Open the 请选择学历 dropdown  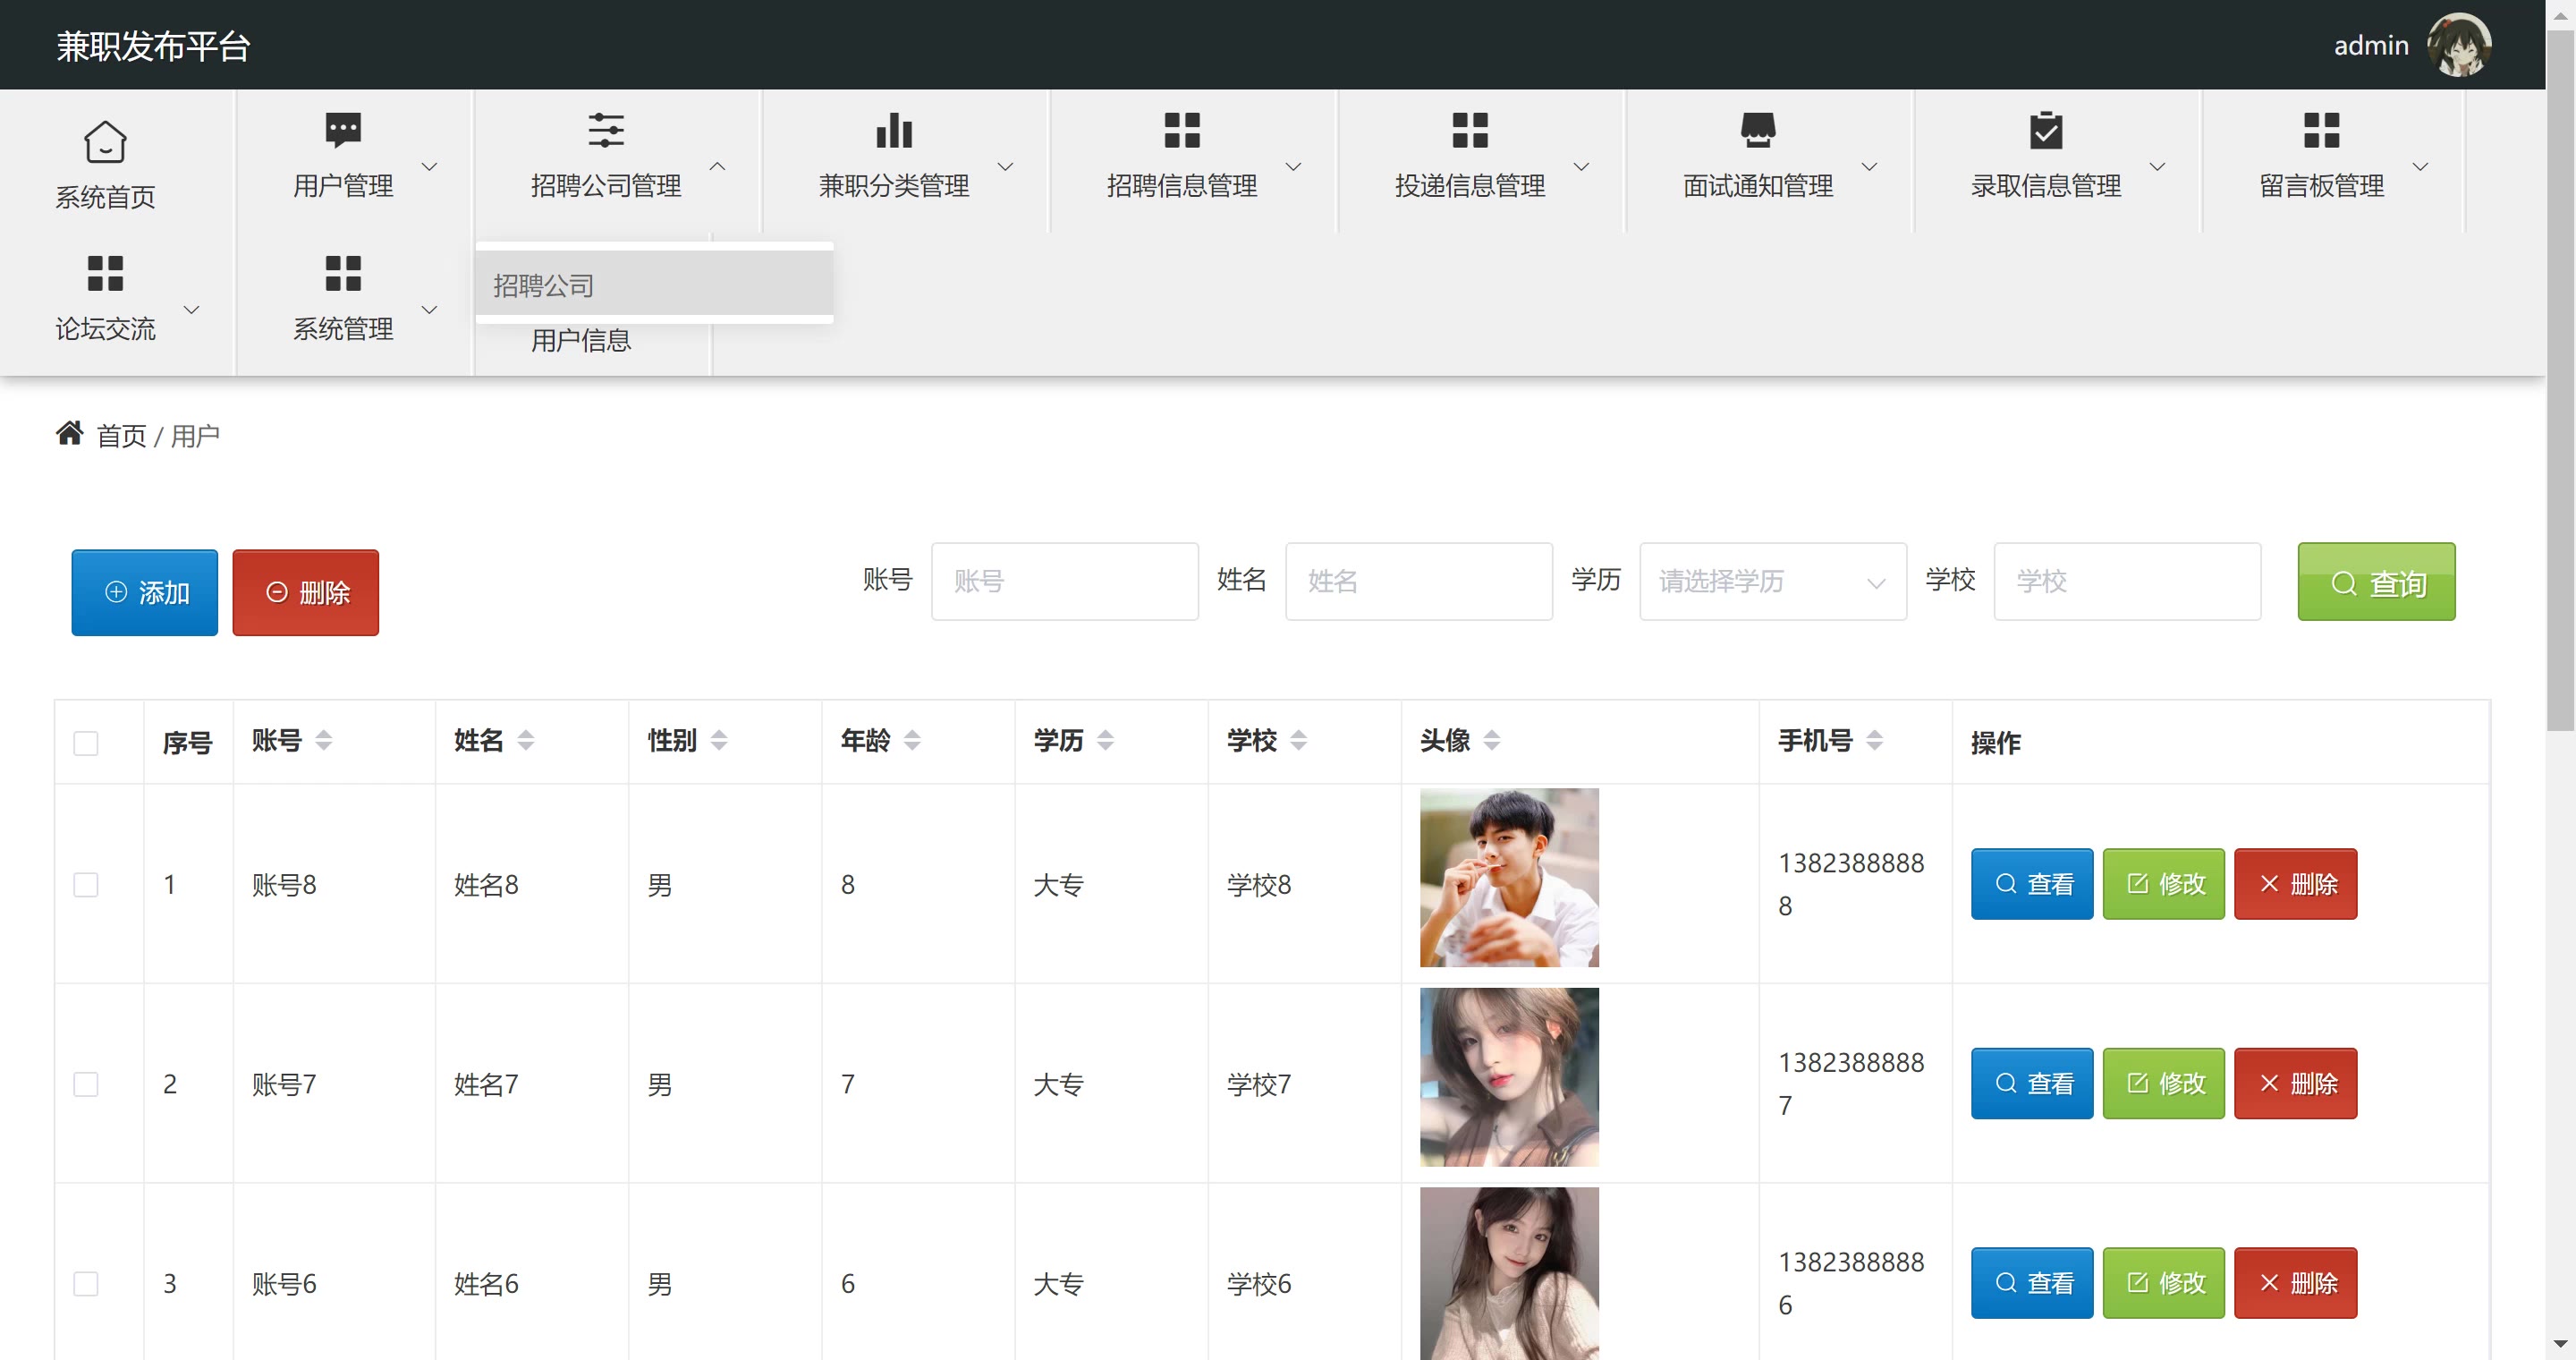pyautogui.click(x=1773, y=581)
